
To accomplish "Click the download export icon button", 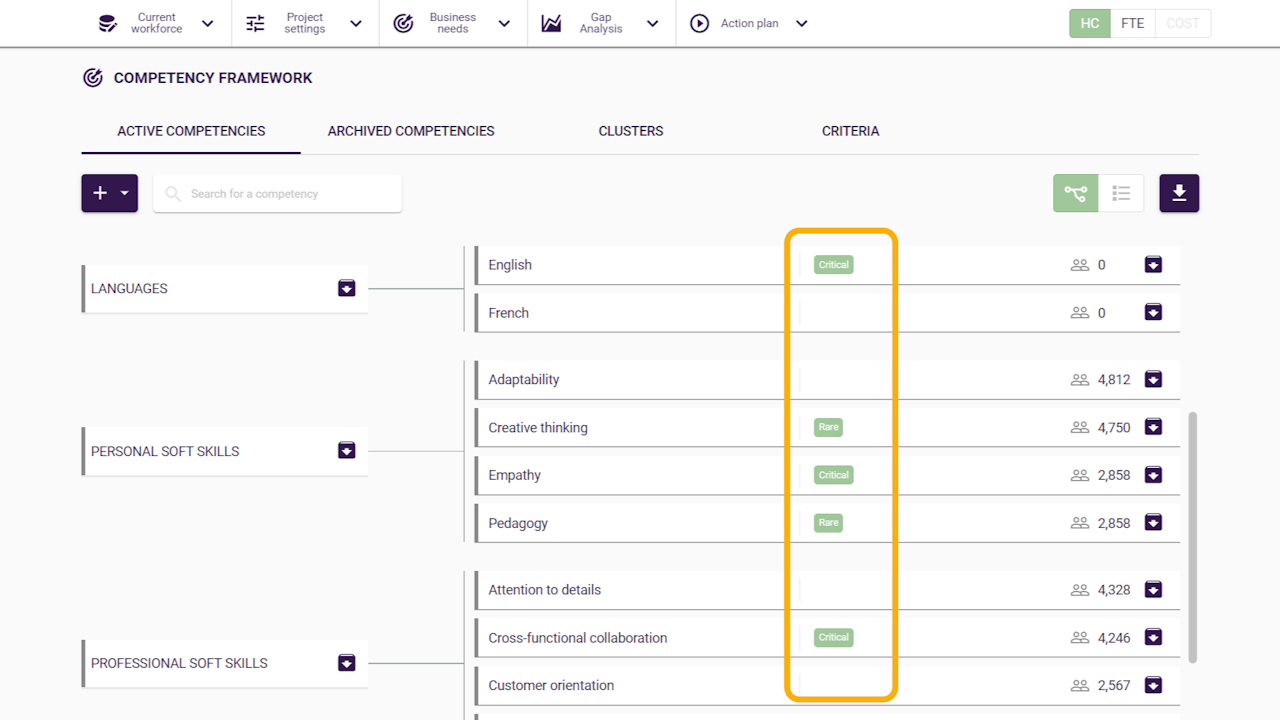I will tap(1179, 193).
